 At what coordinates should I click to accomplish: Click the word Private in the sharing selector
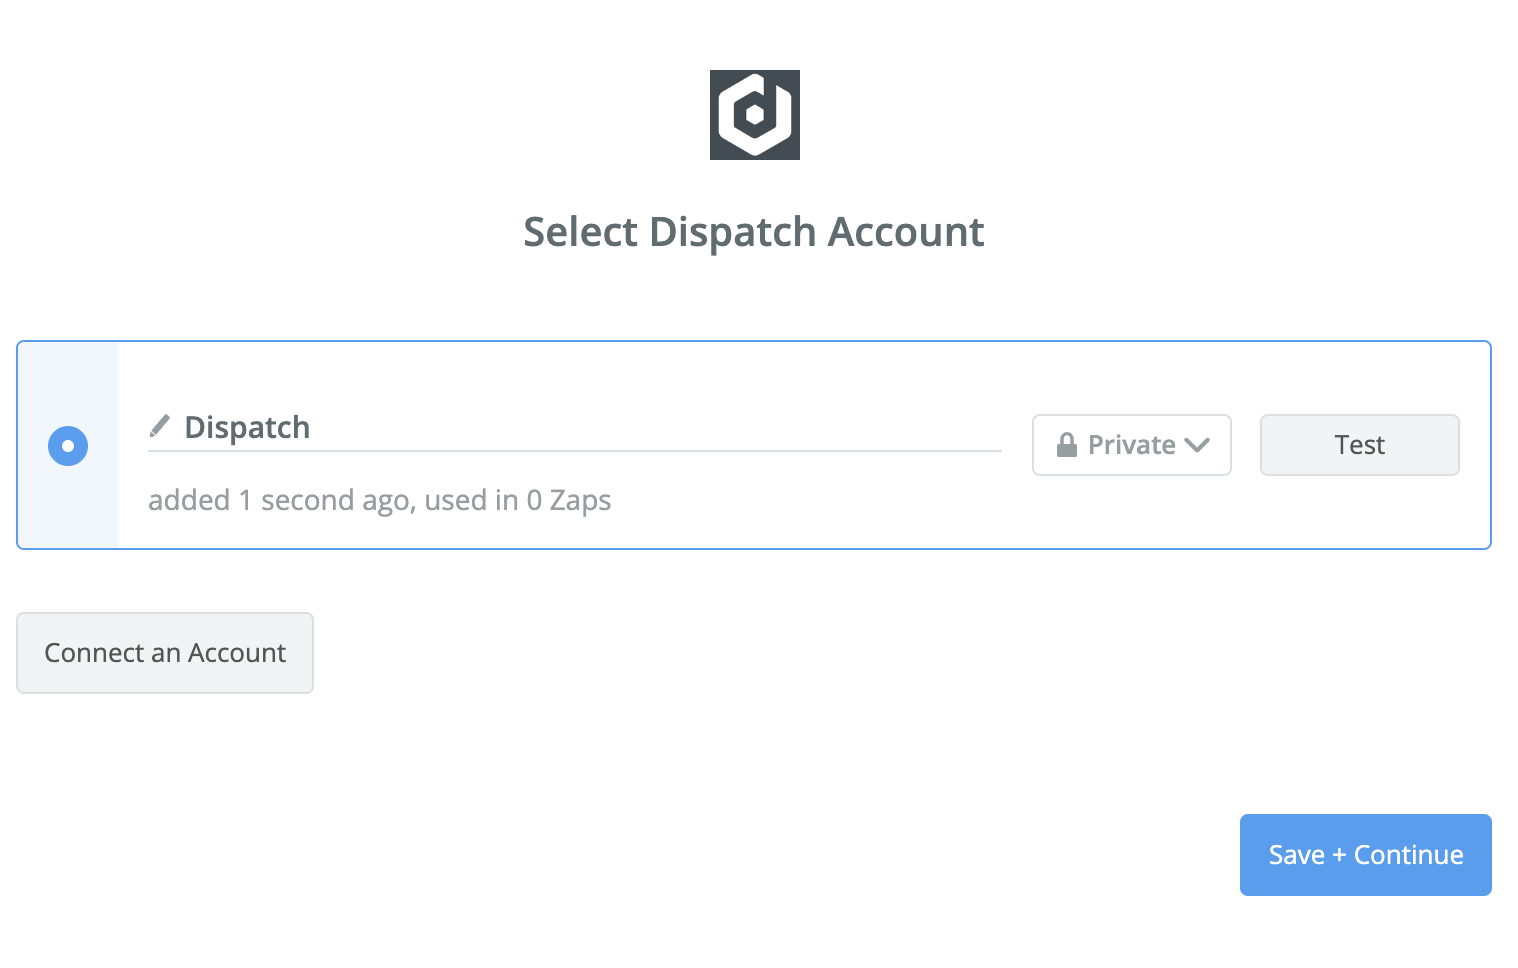(x=1131, y=445)
